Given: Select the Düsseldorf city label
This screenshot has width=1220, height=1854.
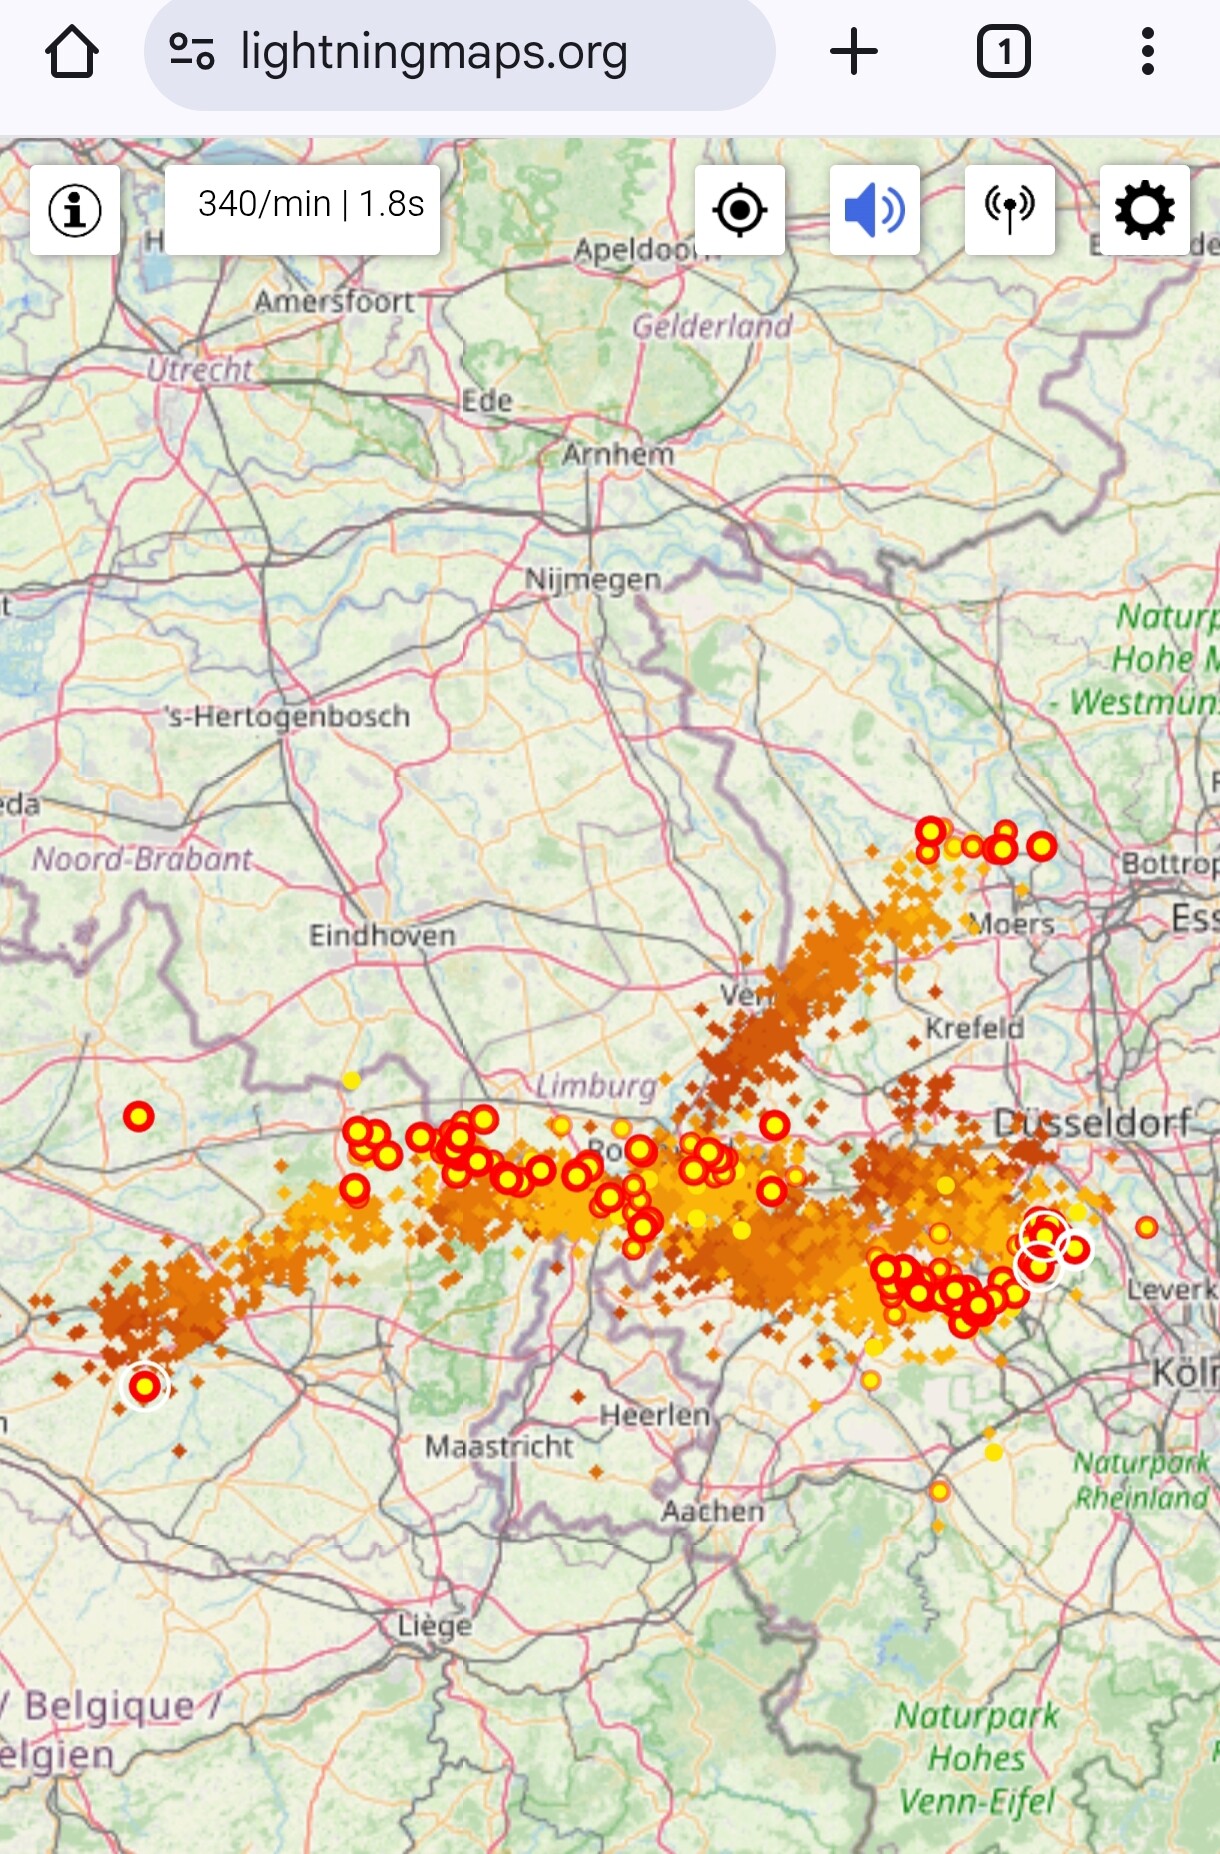Looking at the screenshot, I should [1093, 1123].
